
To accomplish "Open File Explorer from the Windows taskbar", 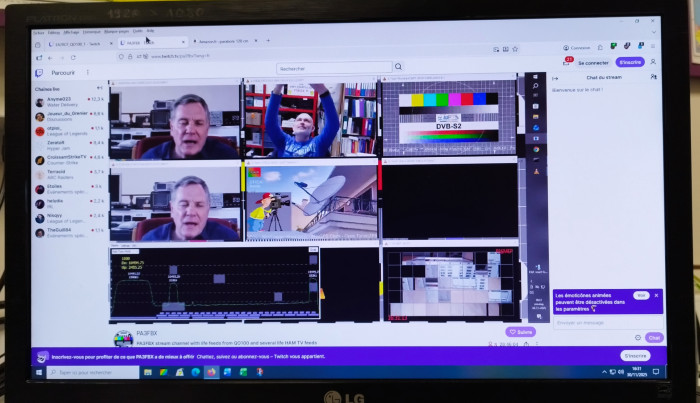I will 147,372.
